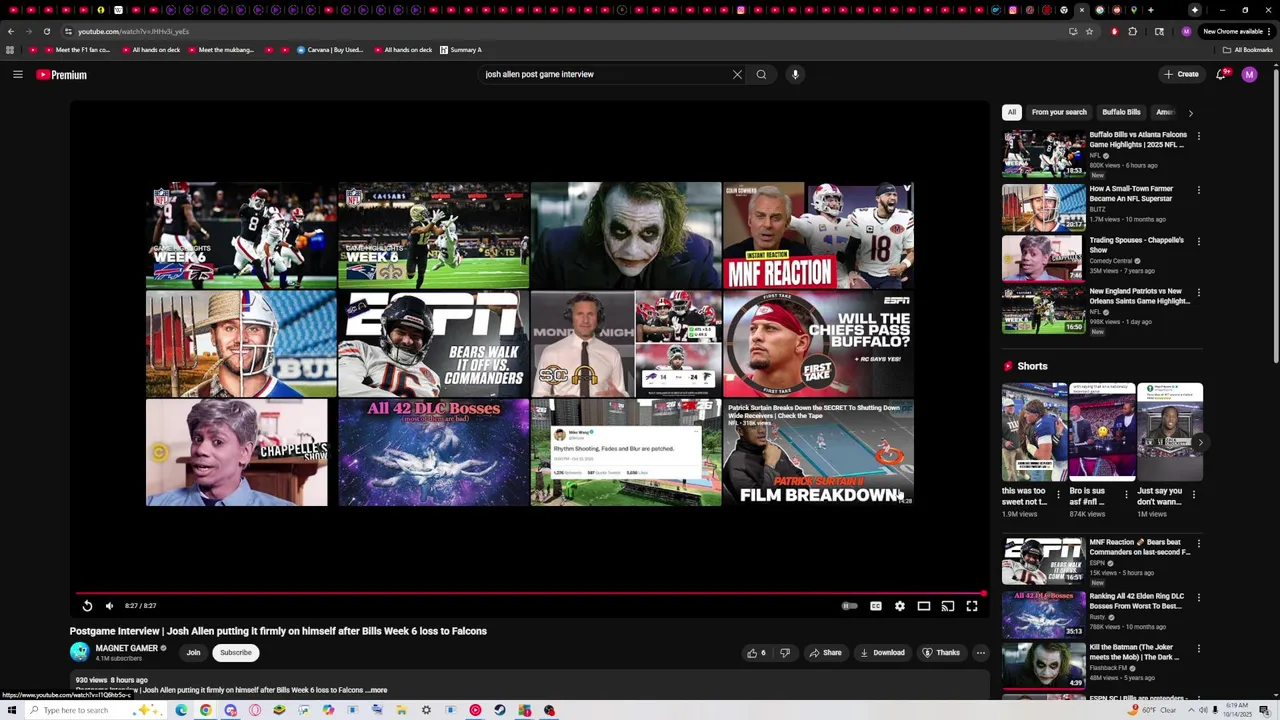Go to YouTube Premium home logo
The height and width of the screenshot is (720, 1280).
click(x=62, y=75)
